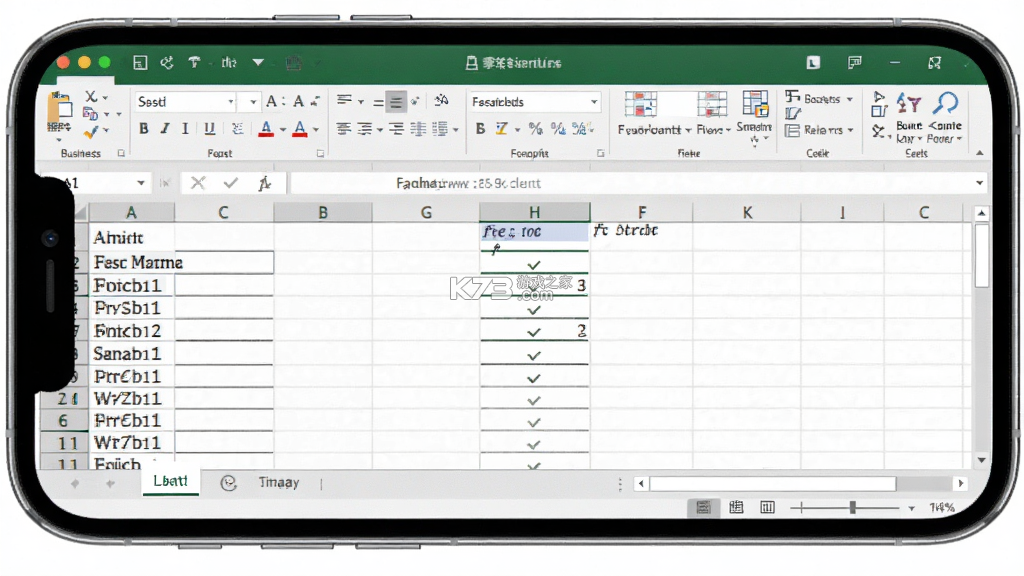This screenshot has height=576, width=1024.
Task: Open the Relarrs dropdown
Action: (850, 130)
